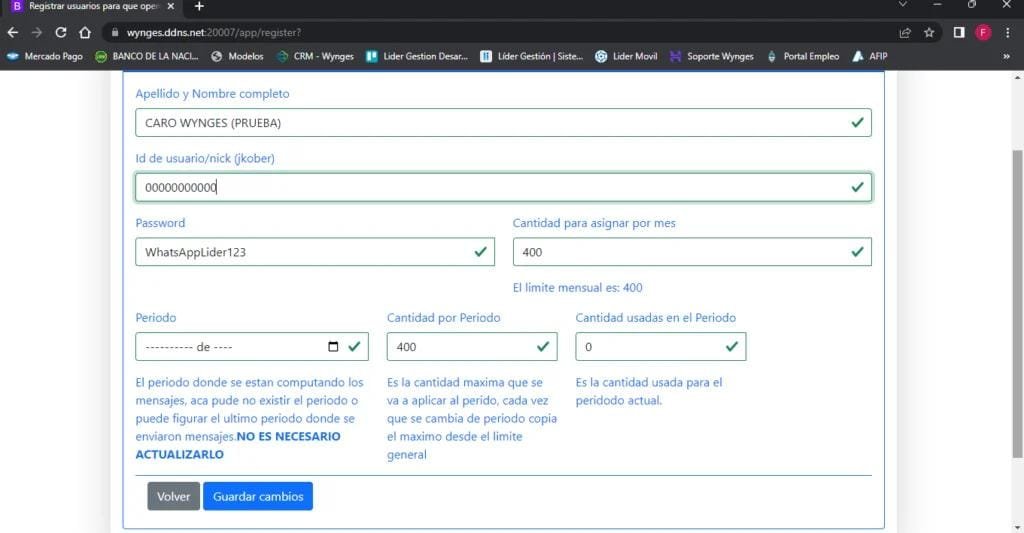
Task: Click the page vertical scrollbar
Action: 1018,300
